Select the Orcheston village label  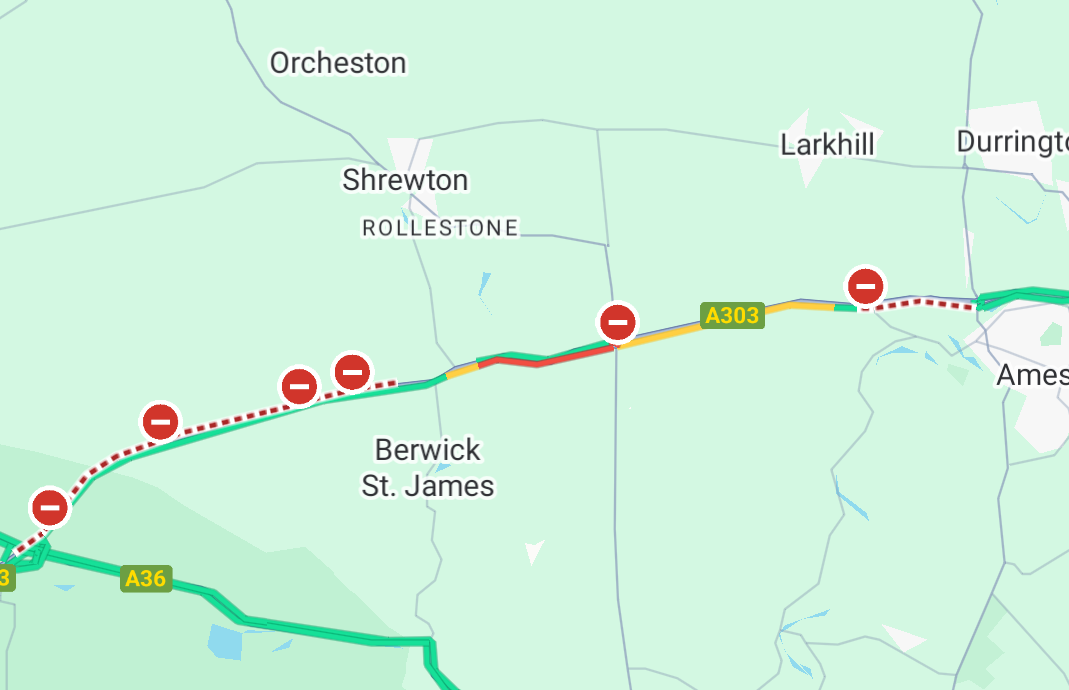coord(338,63)
